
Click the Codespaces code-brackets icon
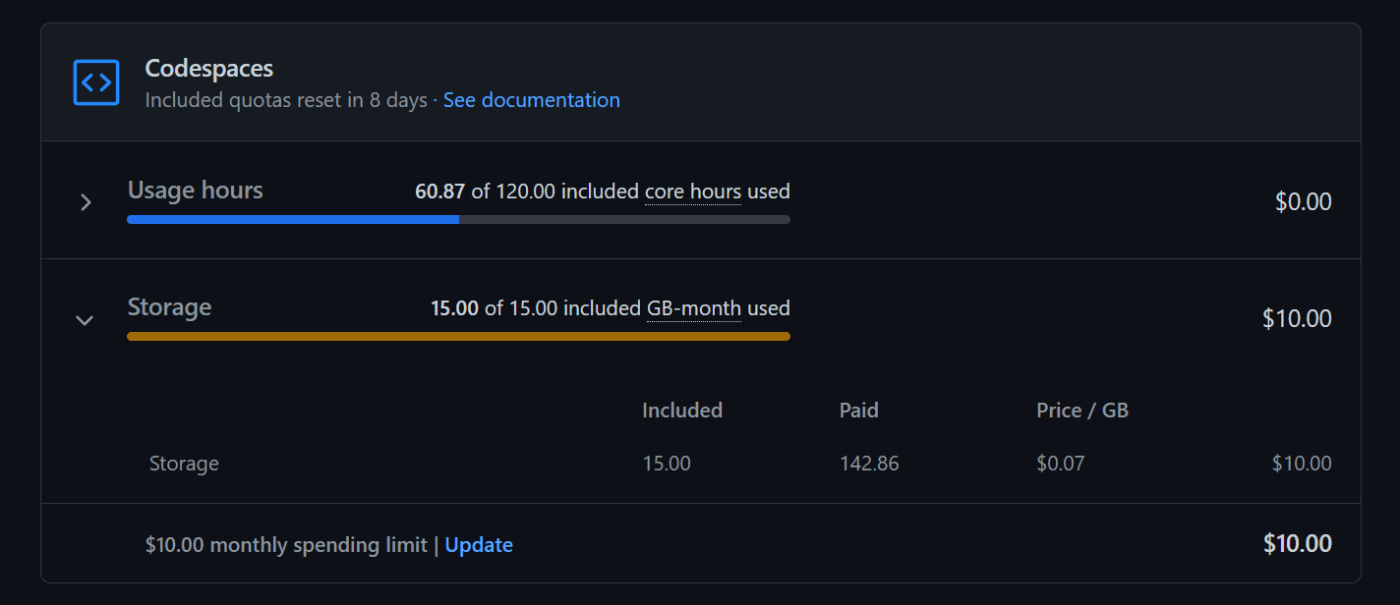click(x=96, y=82)
